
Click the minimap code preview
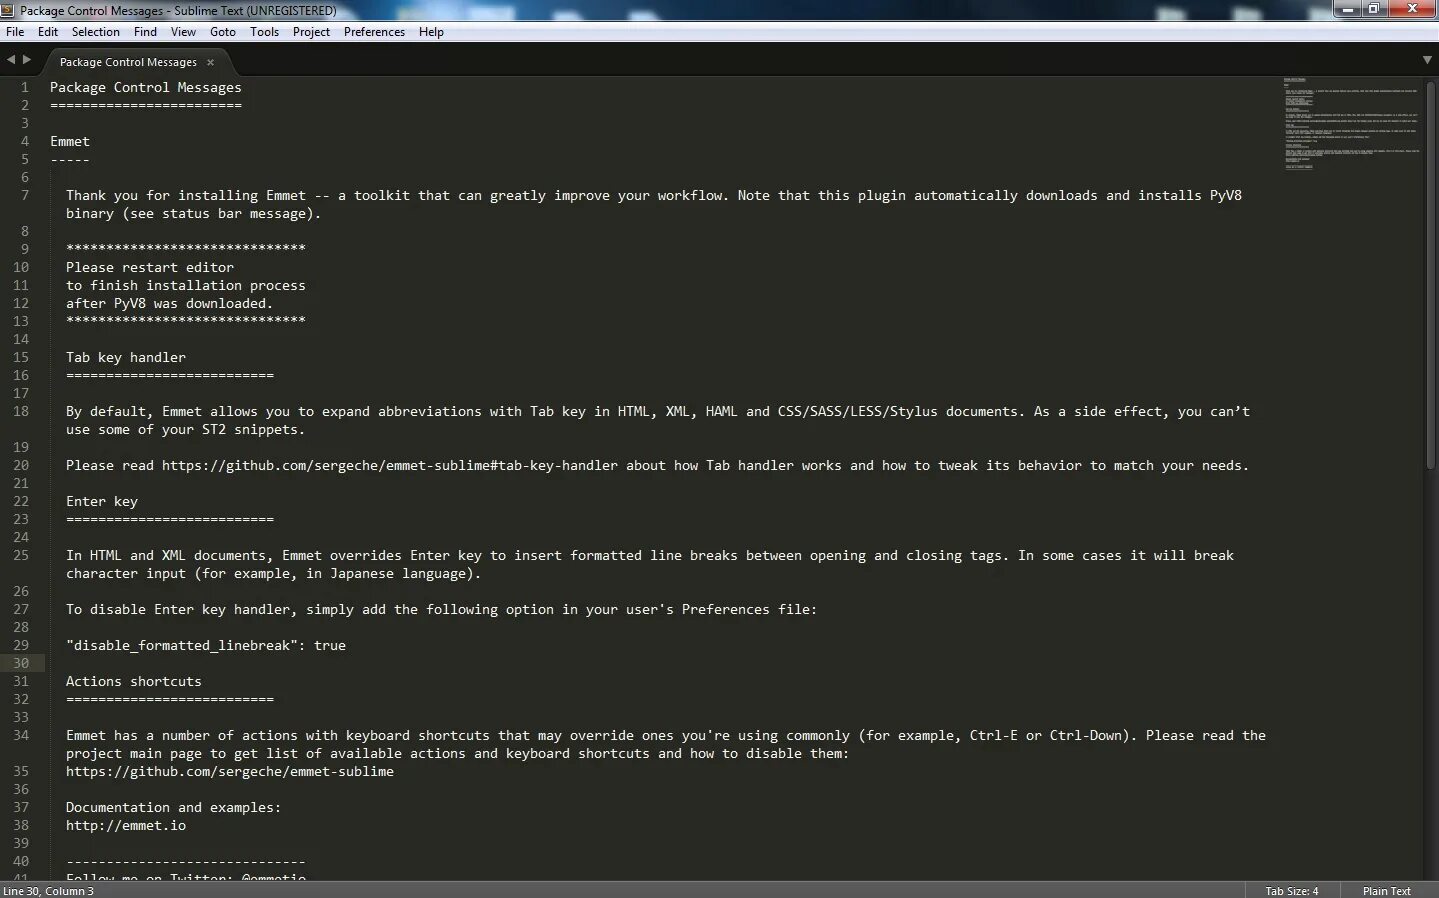[x=1351, y=123]
